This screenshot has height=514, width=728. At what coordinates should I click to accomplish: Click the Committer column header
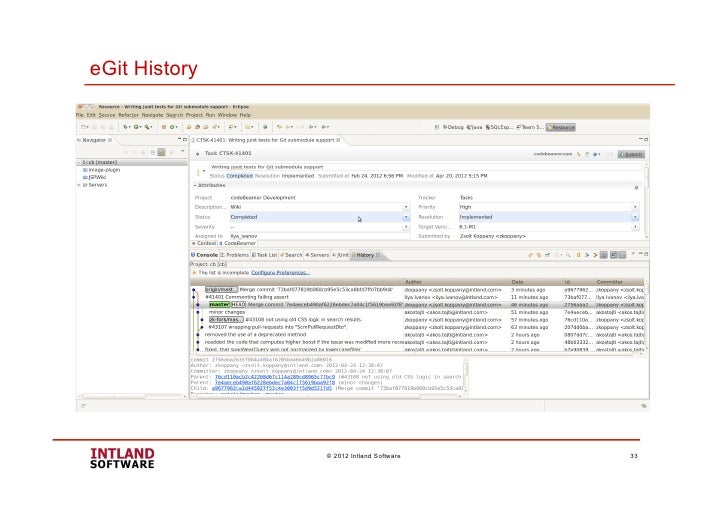click(x=619, y=282)
